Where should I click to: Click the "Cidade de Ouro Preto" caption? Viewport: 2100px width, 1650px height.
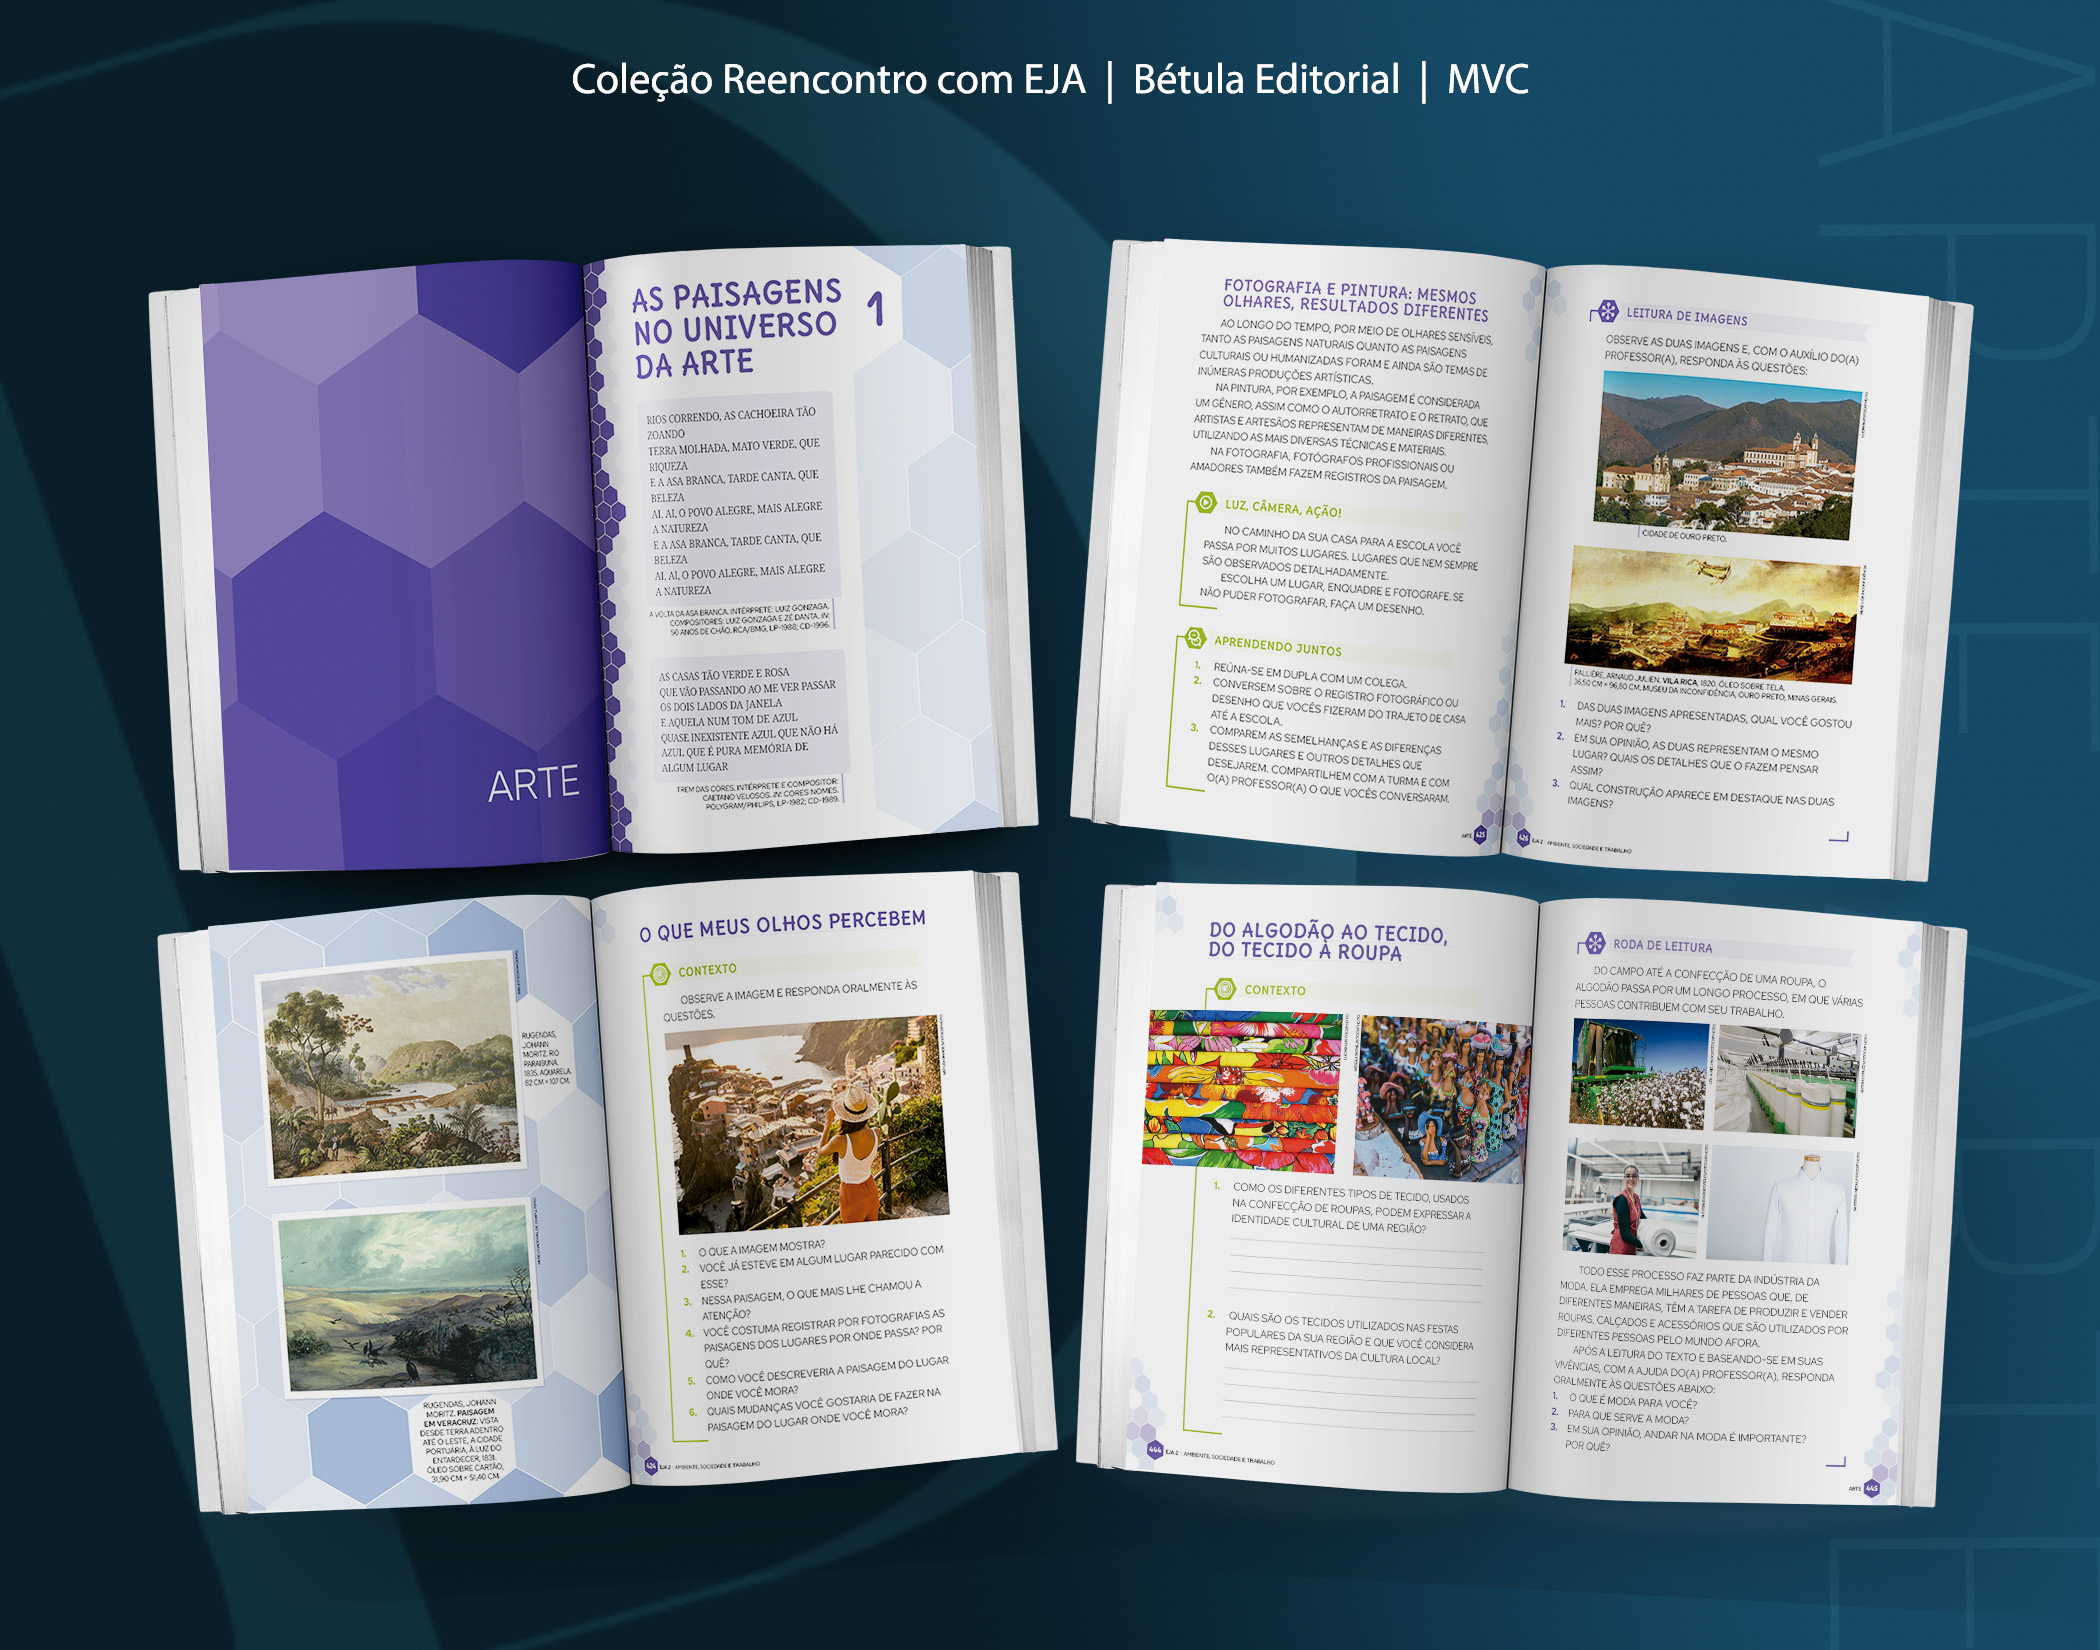(x=1684, y=536)
